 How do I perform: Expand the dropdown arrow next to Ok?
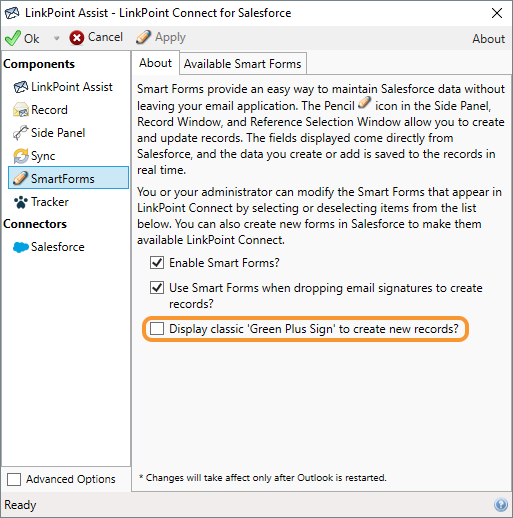[x=56, y=38]
